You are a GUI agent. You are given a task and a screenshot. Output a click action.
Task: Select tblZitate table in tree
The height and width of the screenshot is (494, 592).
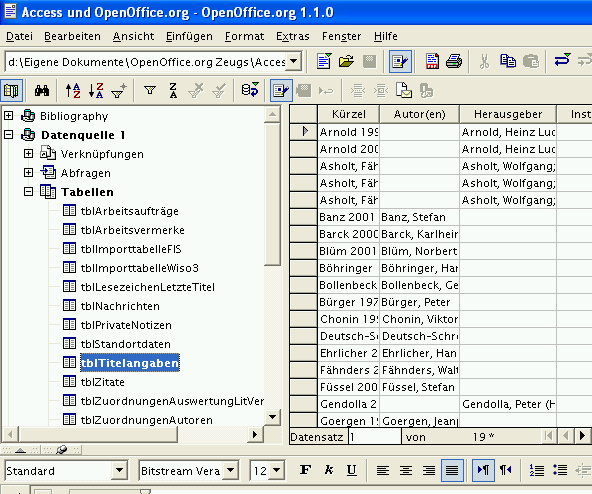pos(102,382)
